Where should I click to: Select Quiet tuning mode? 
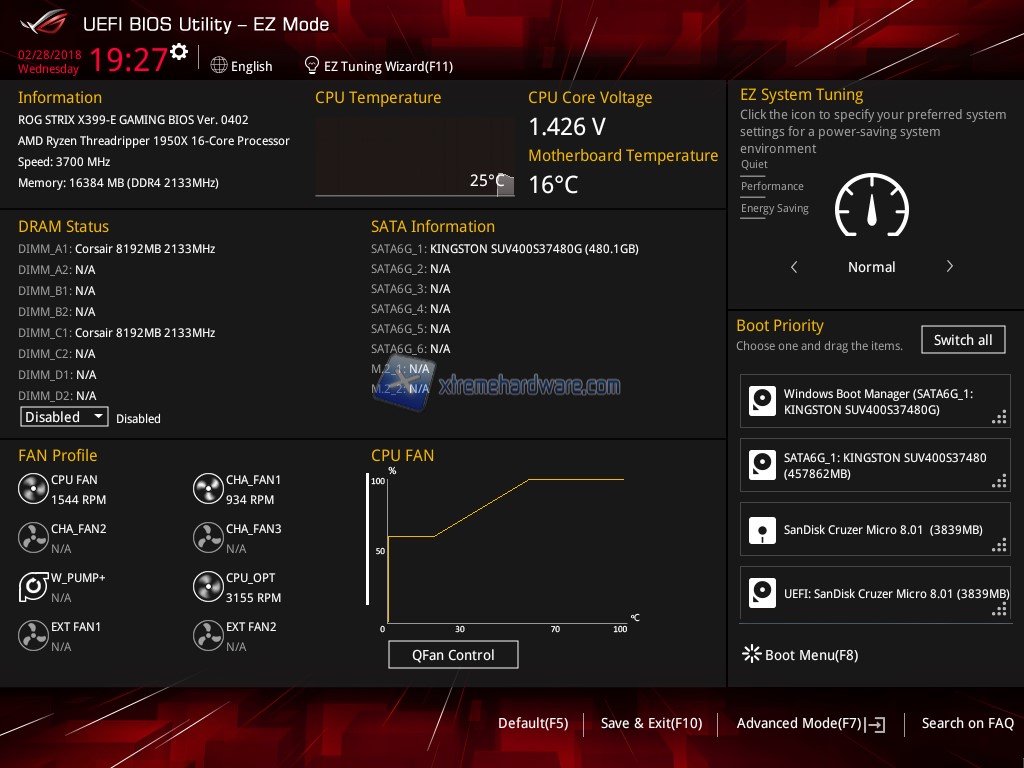point(754,165)
